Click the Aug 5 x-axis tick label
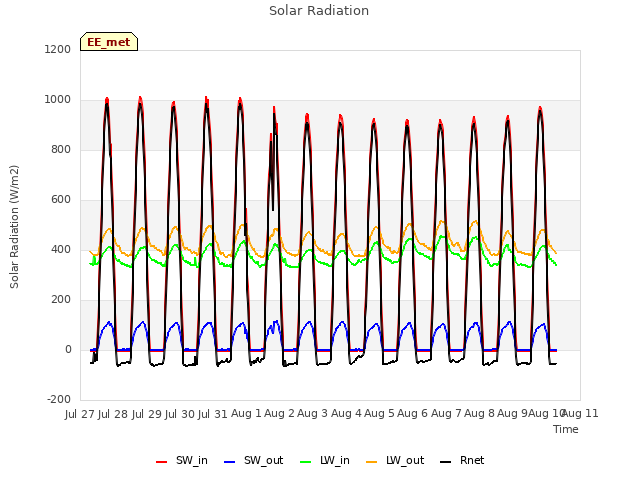 coord(380,414)
